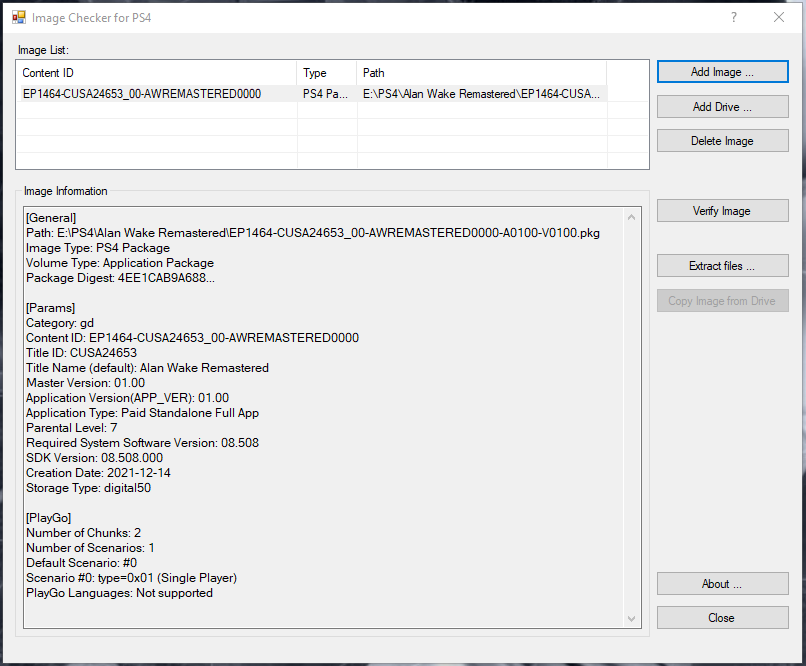Click the Image Checker app icon
806x666 pixels.
[19, 17]
